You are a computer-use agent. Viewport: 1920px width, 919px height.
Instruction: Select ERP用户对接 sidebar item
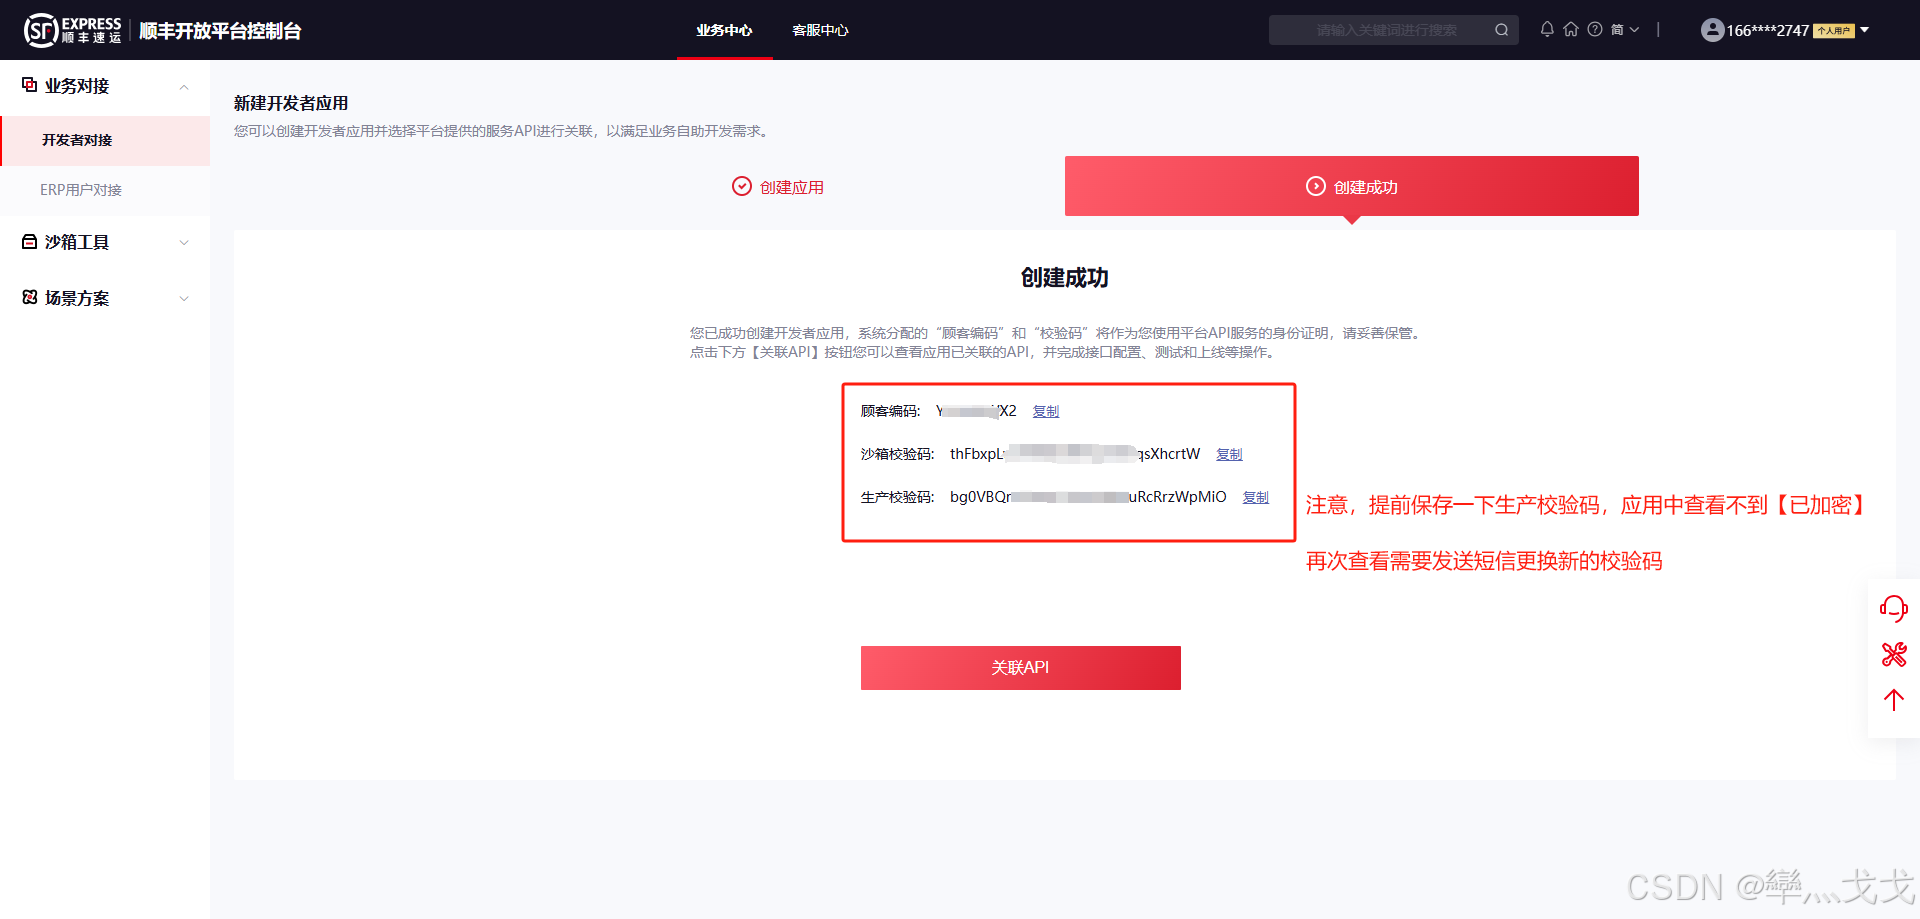click(105, 190)
